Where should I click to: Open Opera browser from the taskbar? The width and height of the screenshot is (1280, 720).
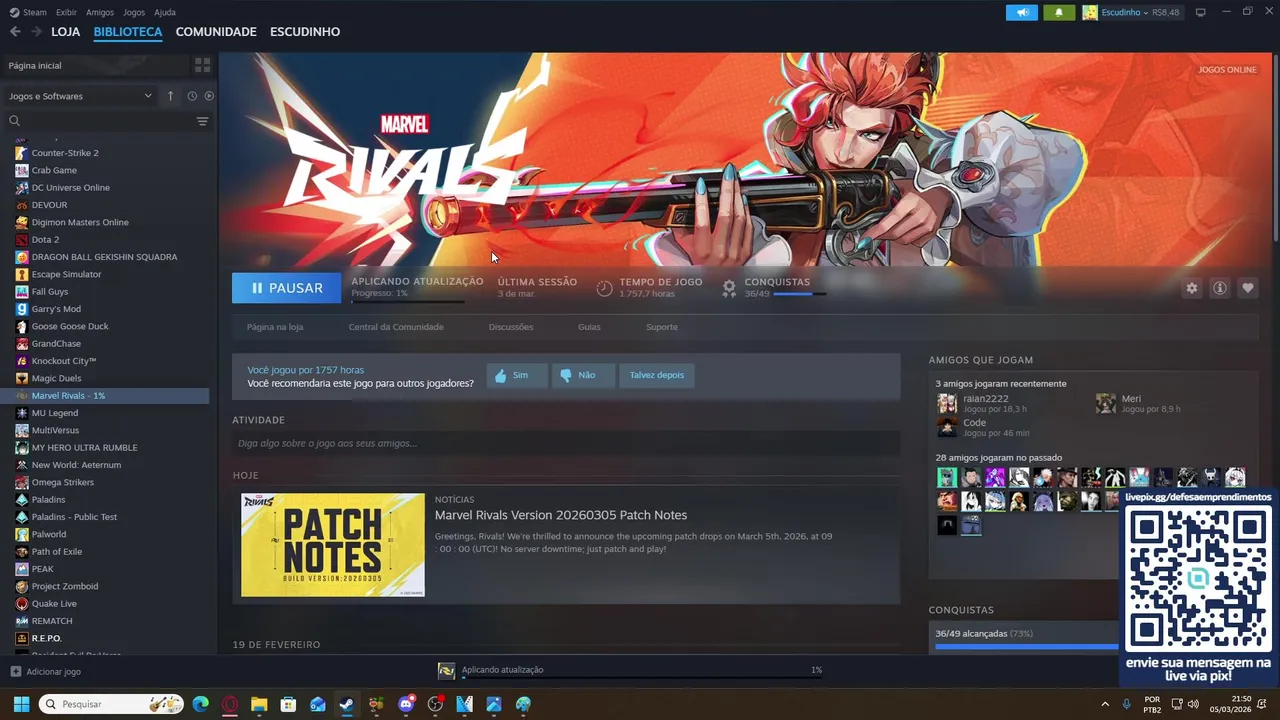click(230, 704)
